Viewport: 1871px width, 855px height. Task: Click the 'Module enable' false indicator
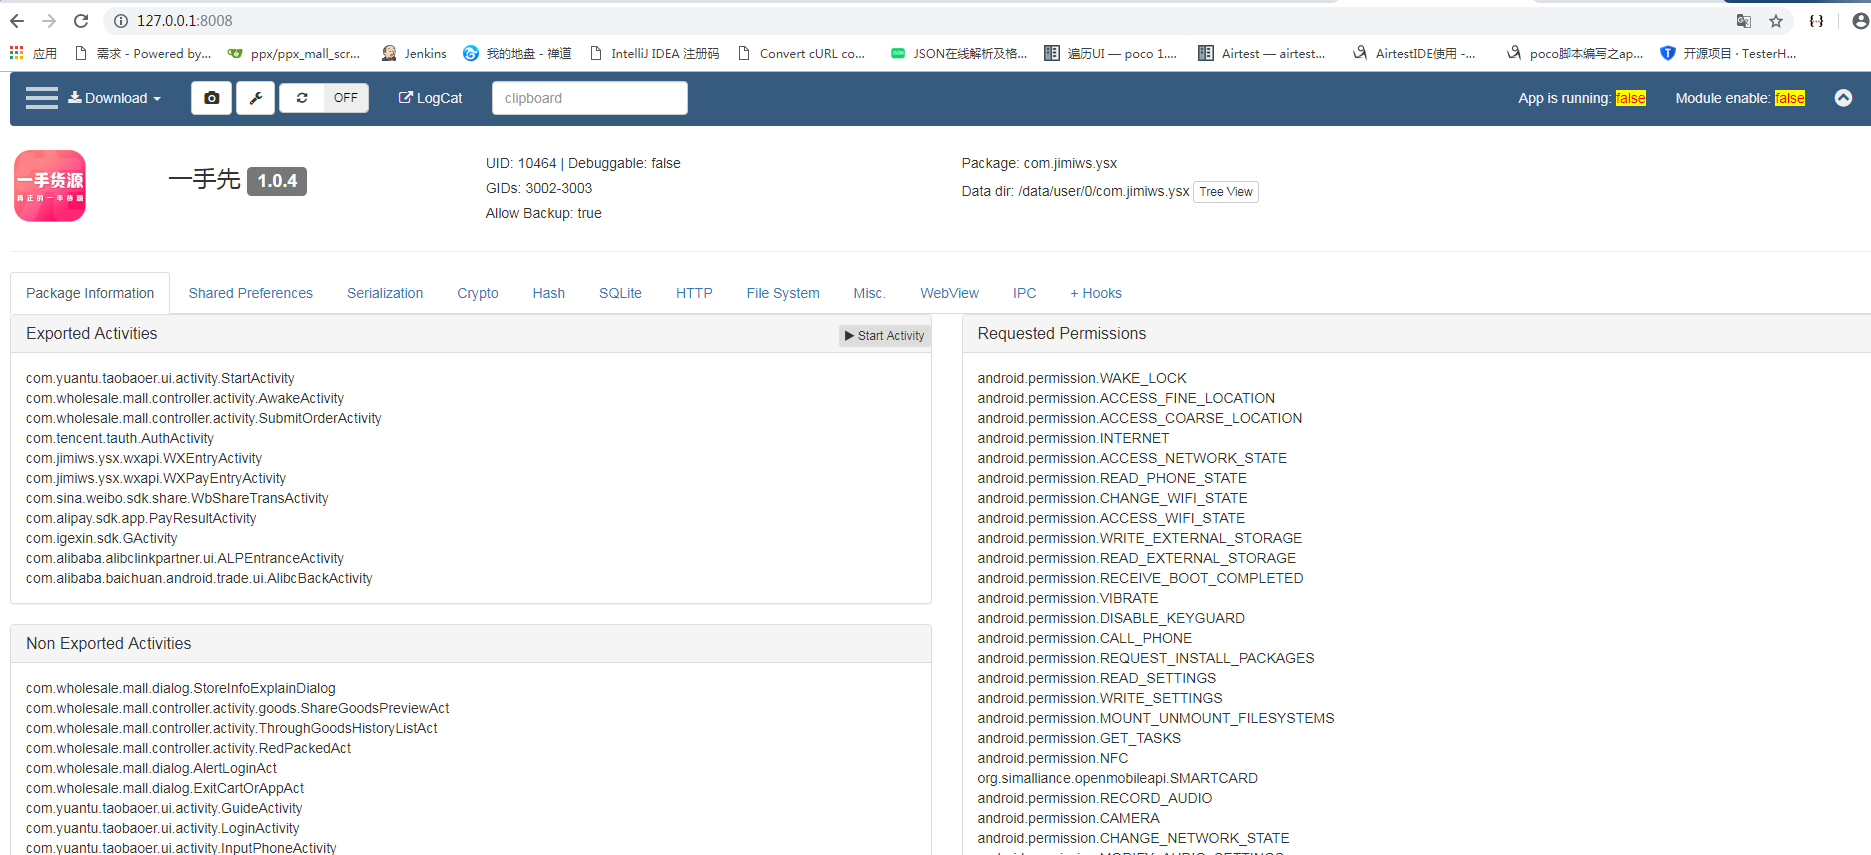pyautogui.click(x=1790, y=98)
